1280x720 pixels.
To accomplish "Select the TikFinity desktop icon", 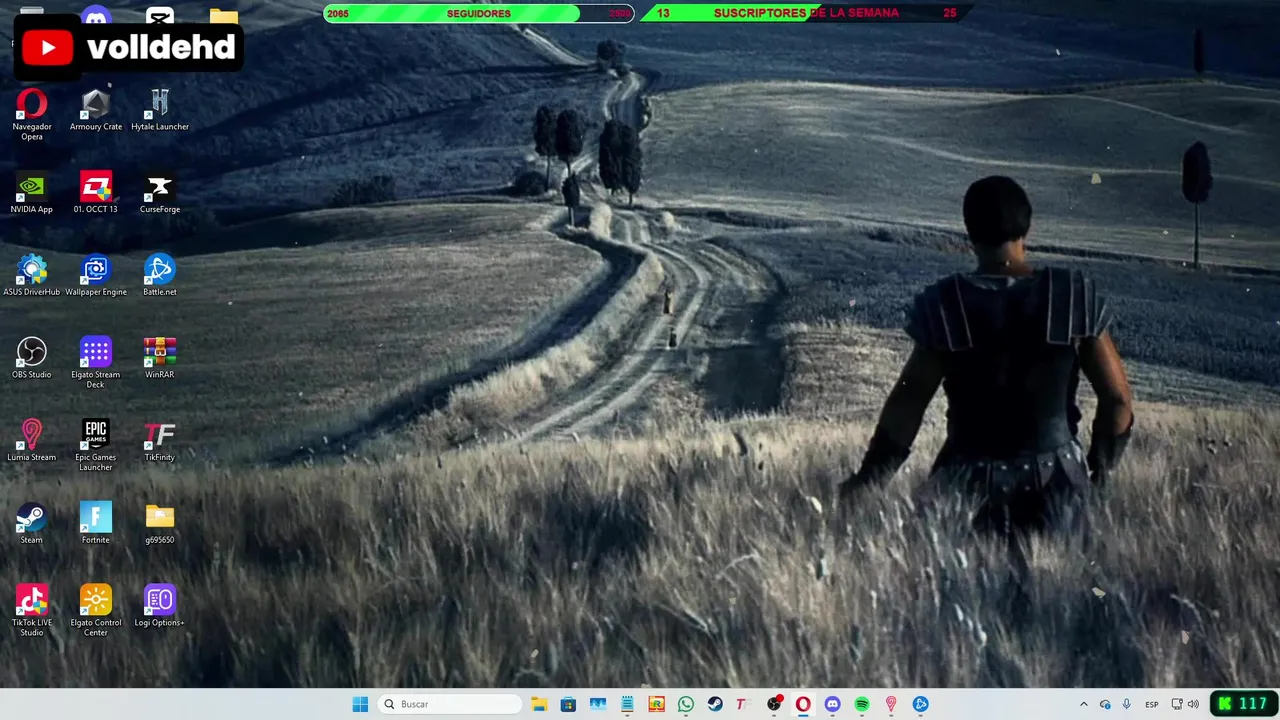I will pyautogui.click(x=160, y=441).
